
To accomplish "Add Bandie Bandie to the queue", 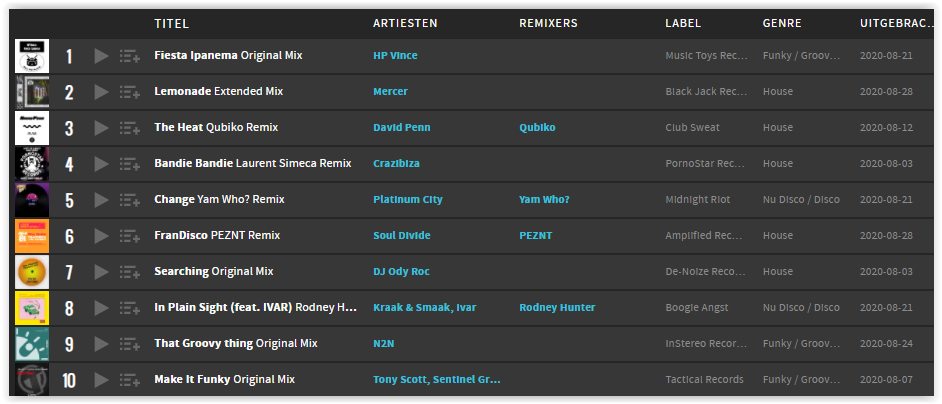I will tap(130, 164).
